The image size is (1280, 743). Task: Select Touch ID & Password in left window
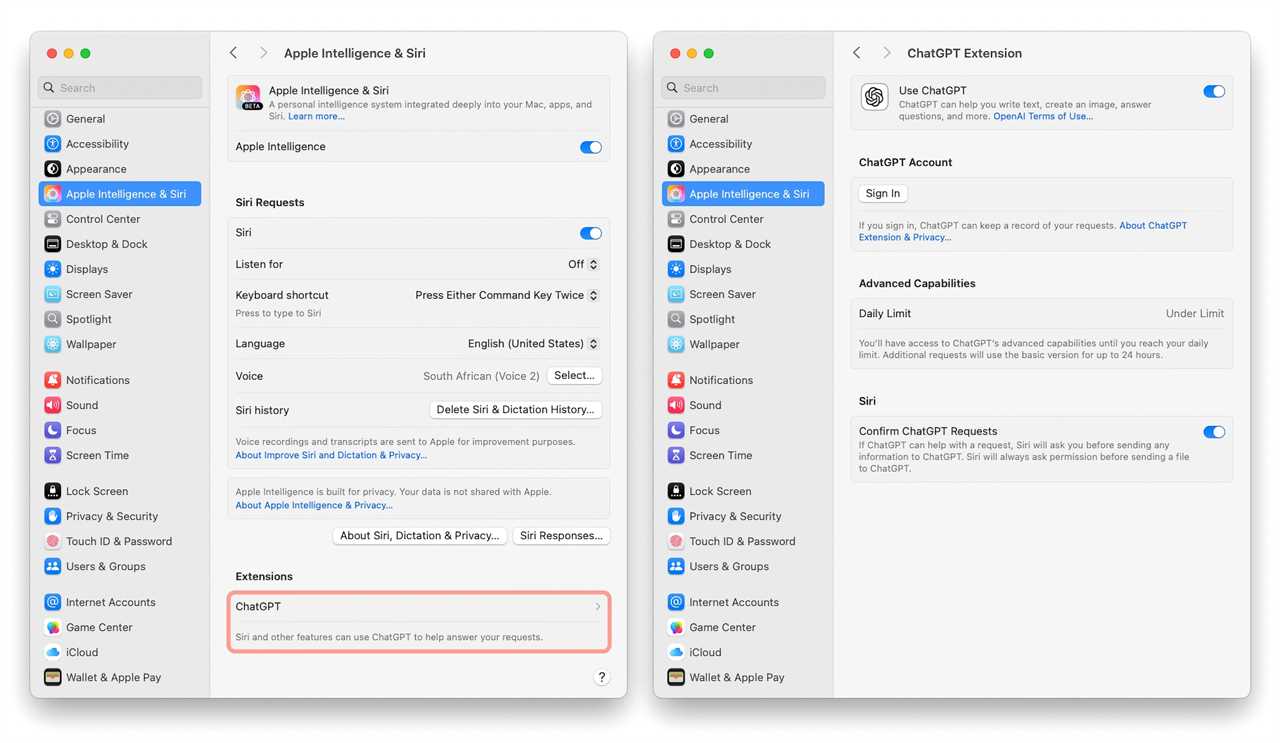coord(120,541)
